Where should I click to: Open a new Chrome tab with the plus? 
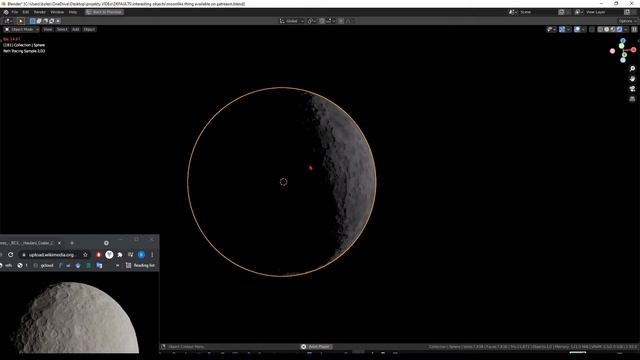(72, 243)
